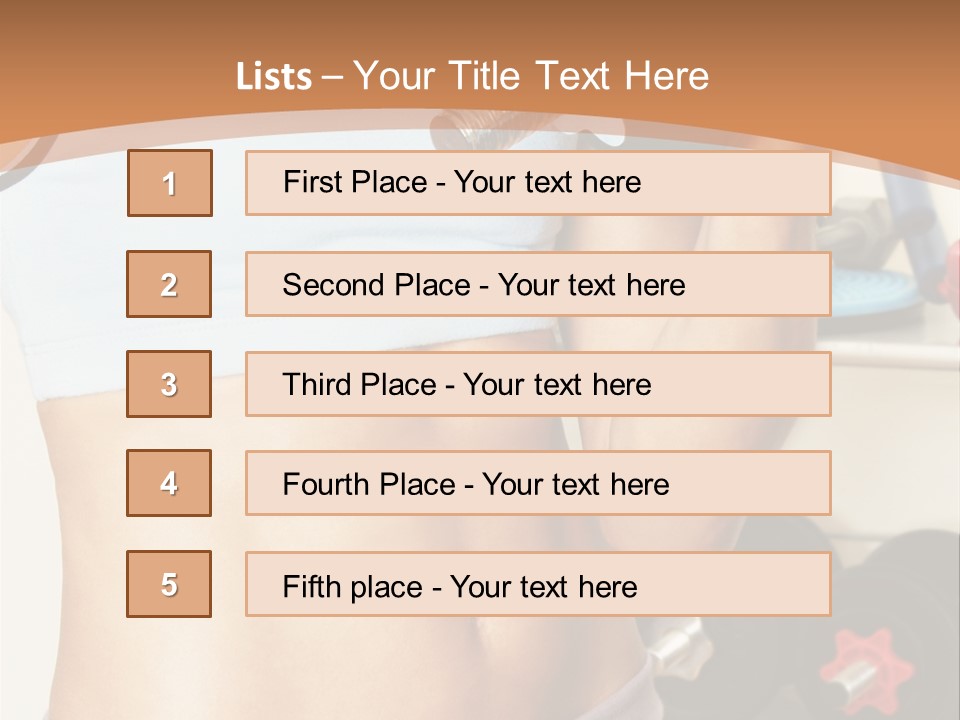The width and height of the screenshot is (960, 720).
Task: Select the number 2 box
Action: click(x=169, y=285)
